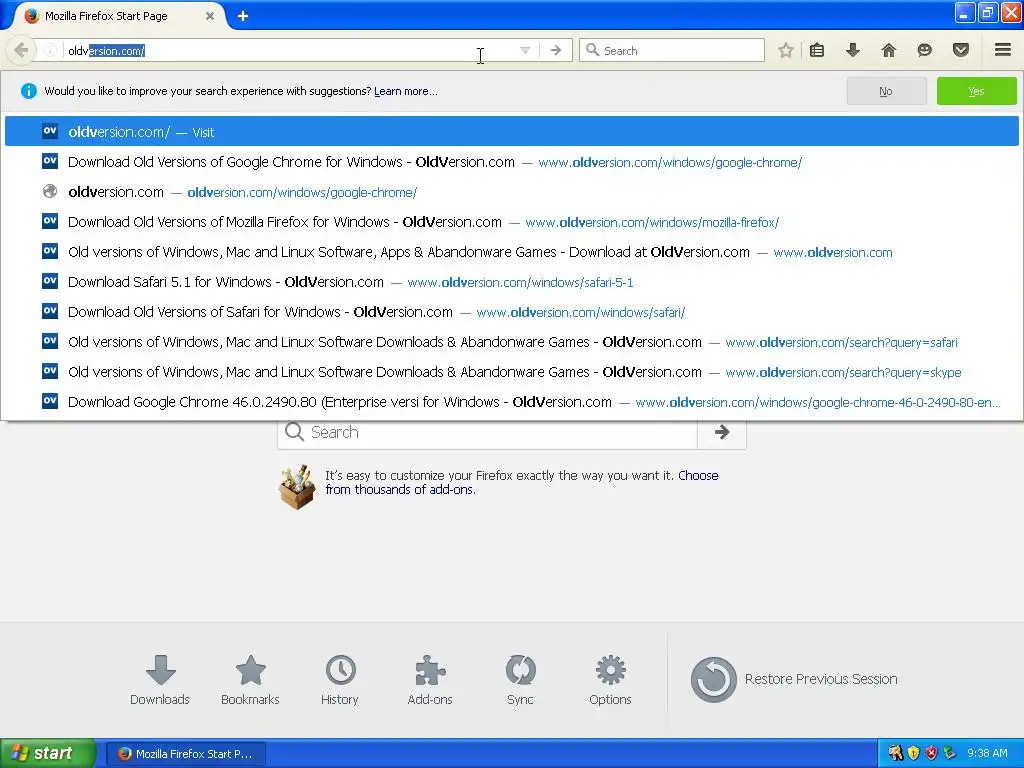
Task: Open Add-ons from start page
Action: coord(430,680)
